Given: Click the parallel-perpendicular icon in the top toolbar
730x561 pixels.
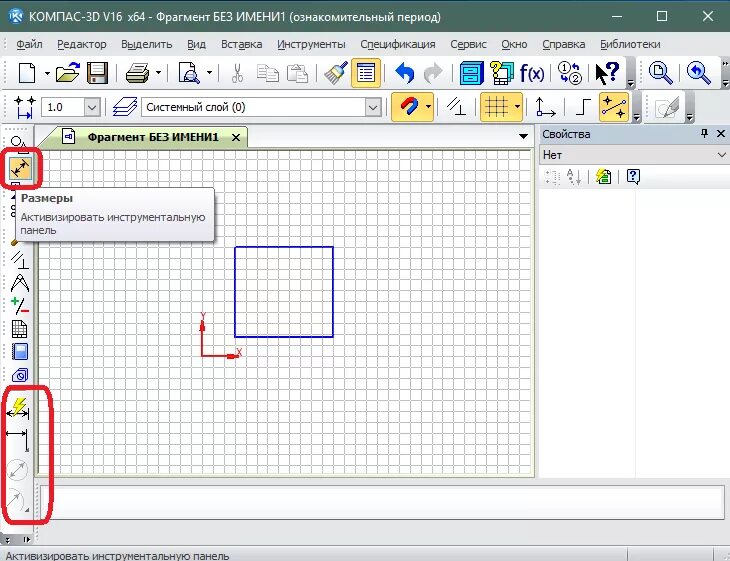Looking at the screenshot, I should (x=456, y=107).
